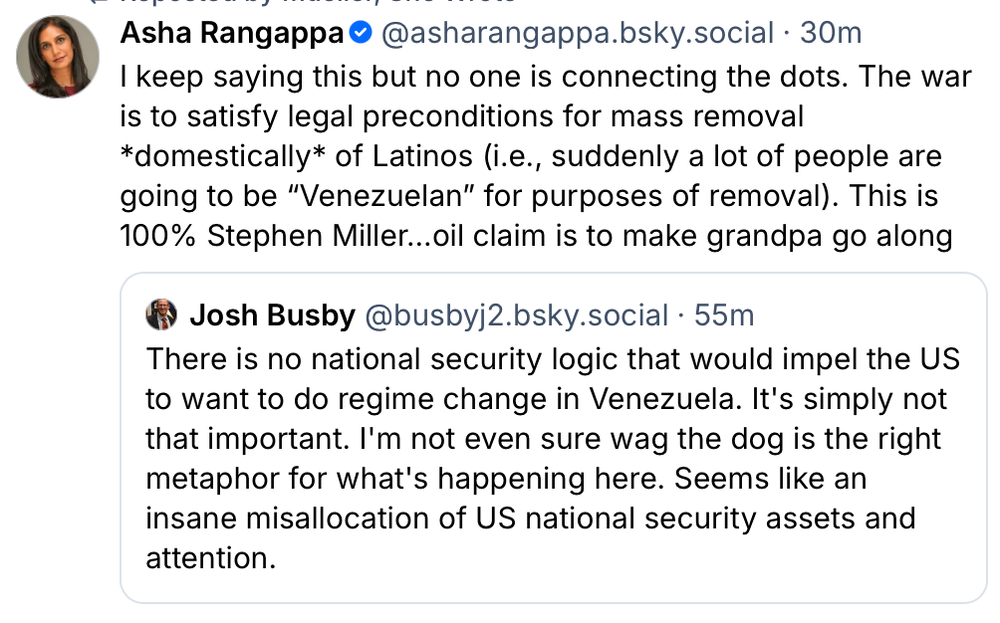Open the 55m quoted post timestamp
The image size is (1000, 623).
tap(724, 316)
